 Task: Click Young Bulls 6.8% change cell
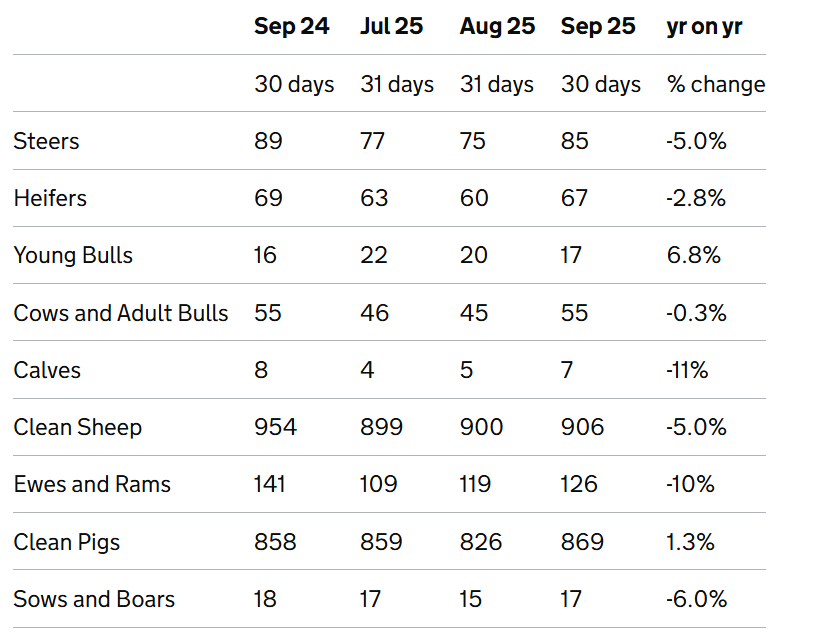pos(693,255)
